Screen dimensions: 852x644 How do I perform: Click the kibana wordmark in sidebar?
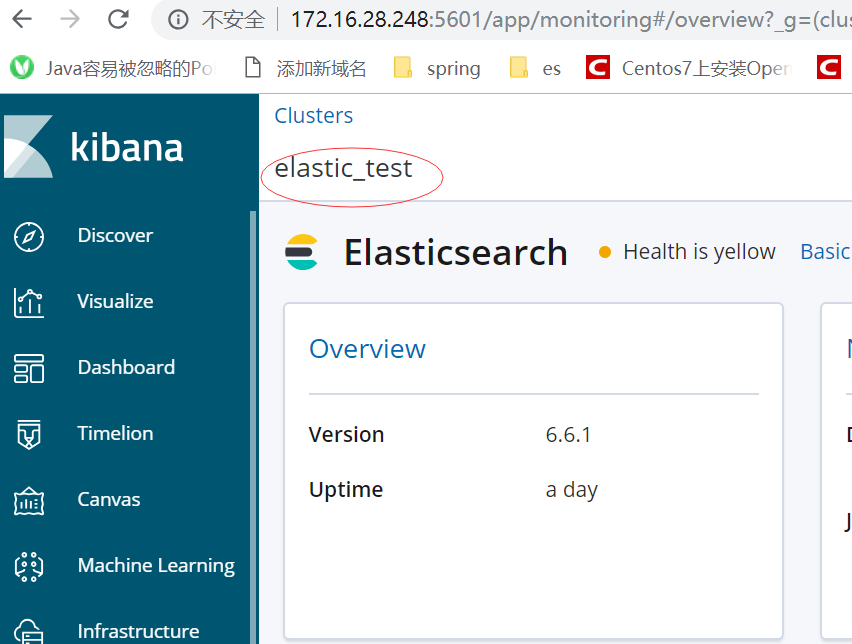click(x=127, y=147)
